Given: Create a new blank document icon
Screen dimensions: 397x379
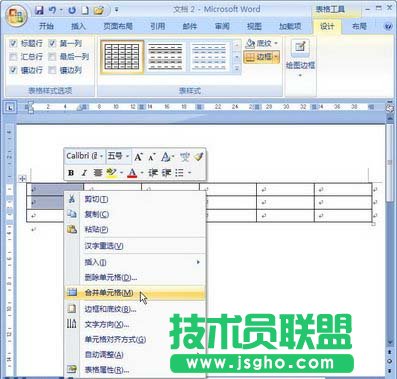Looking at the screenshot, I should (x=85, y=10).
